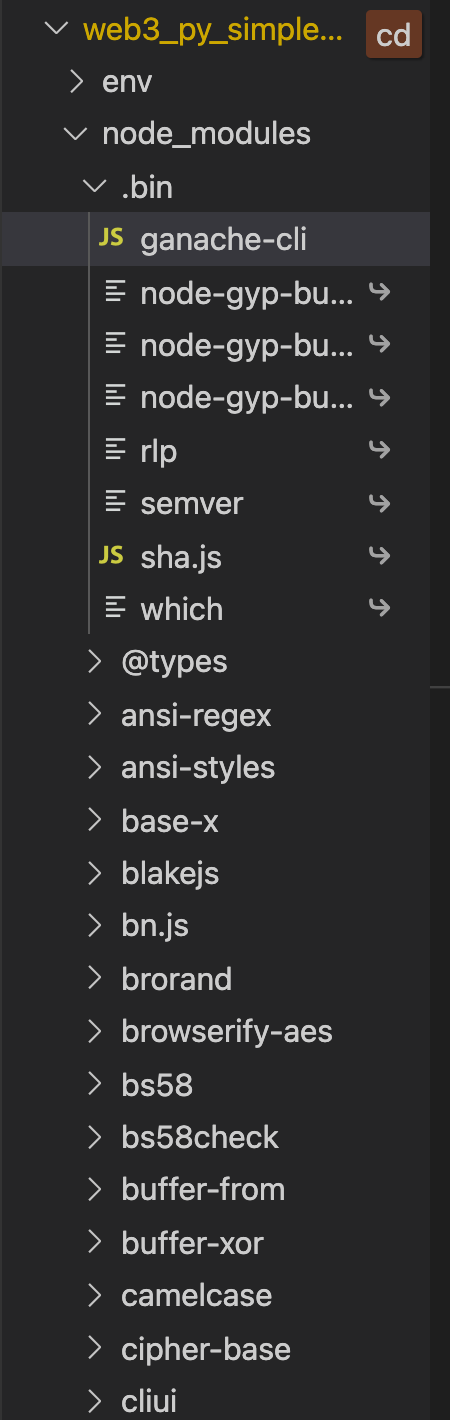Expand the env folder chevron
The image size is (450, 1420).
click(76, 82)
